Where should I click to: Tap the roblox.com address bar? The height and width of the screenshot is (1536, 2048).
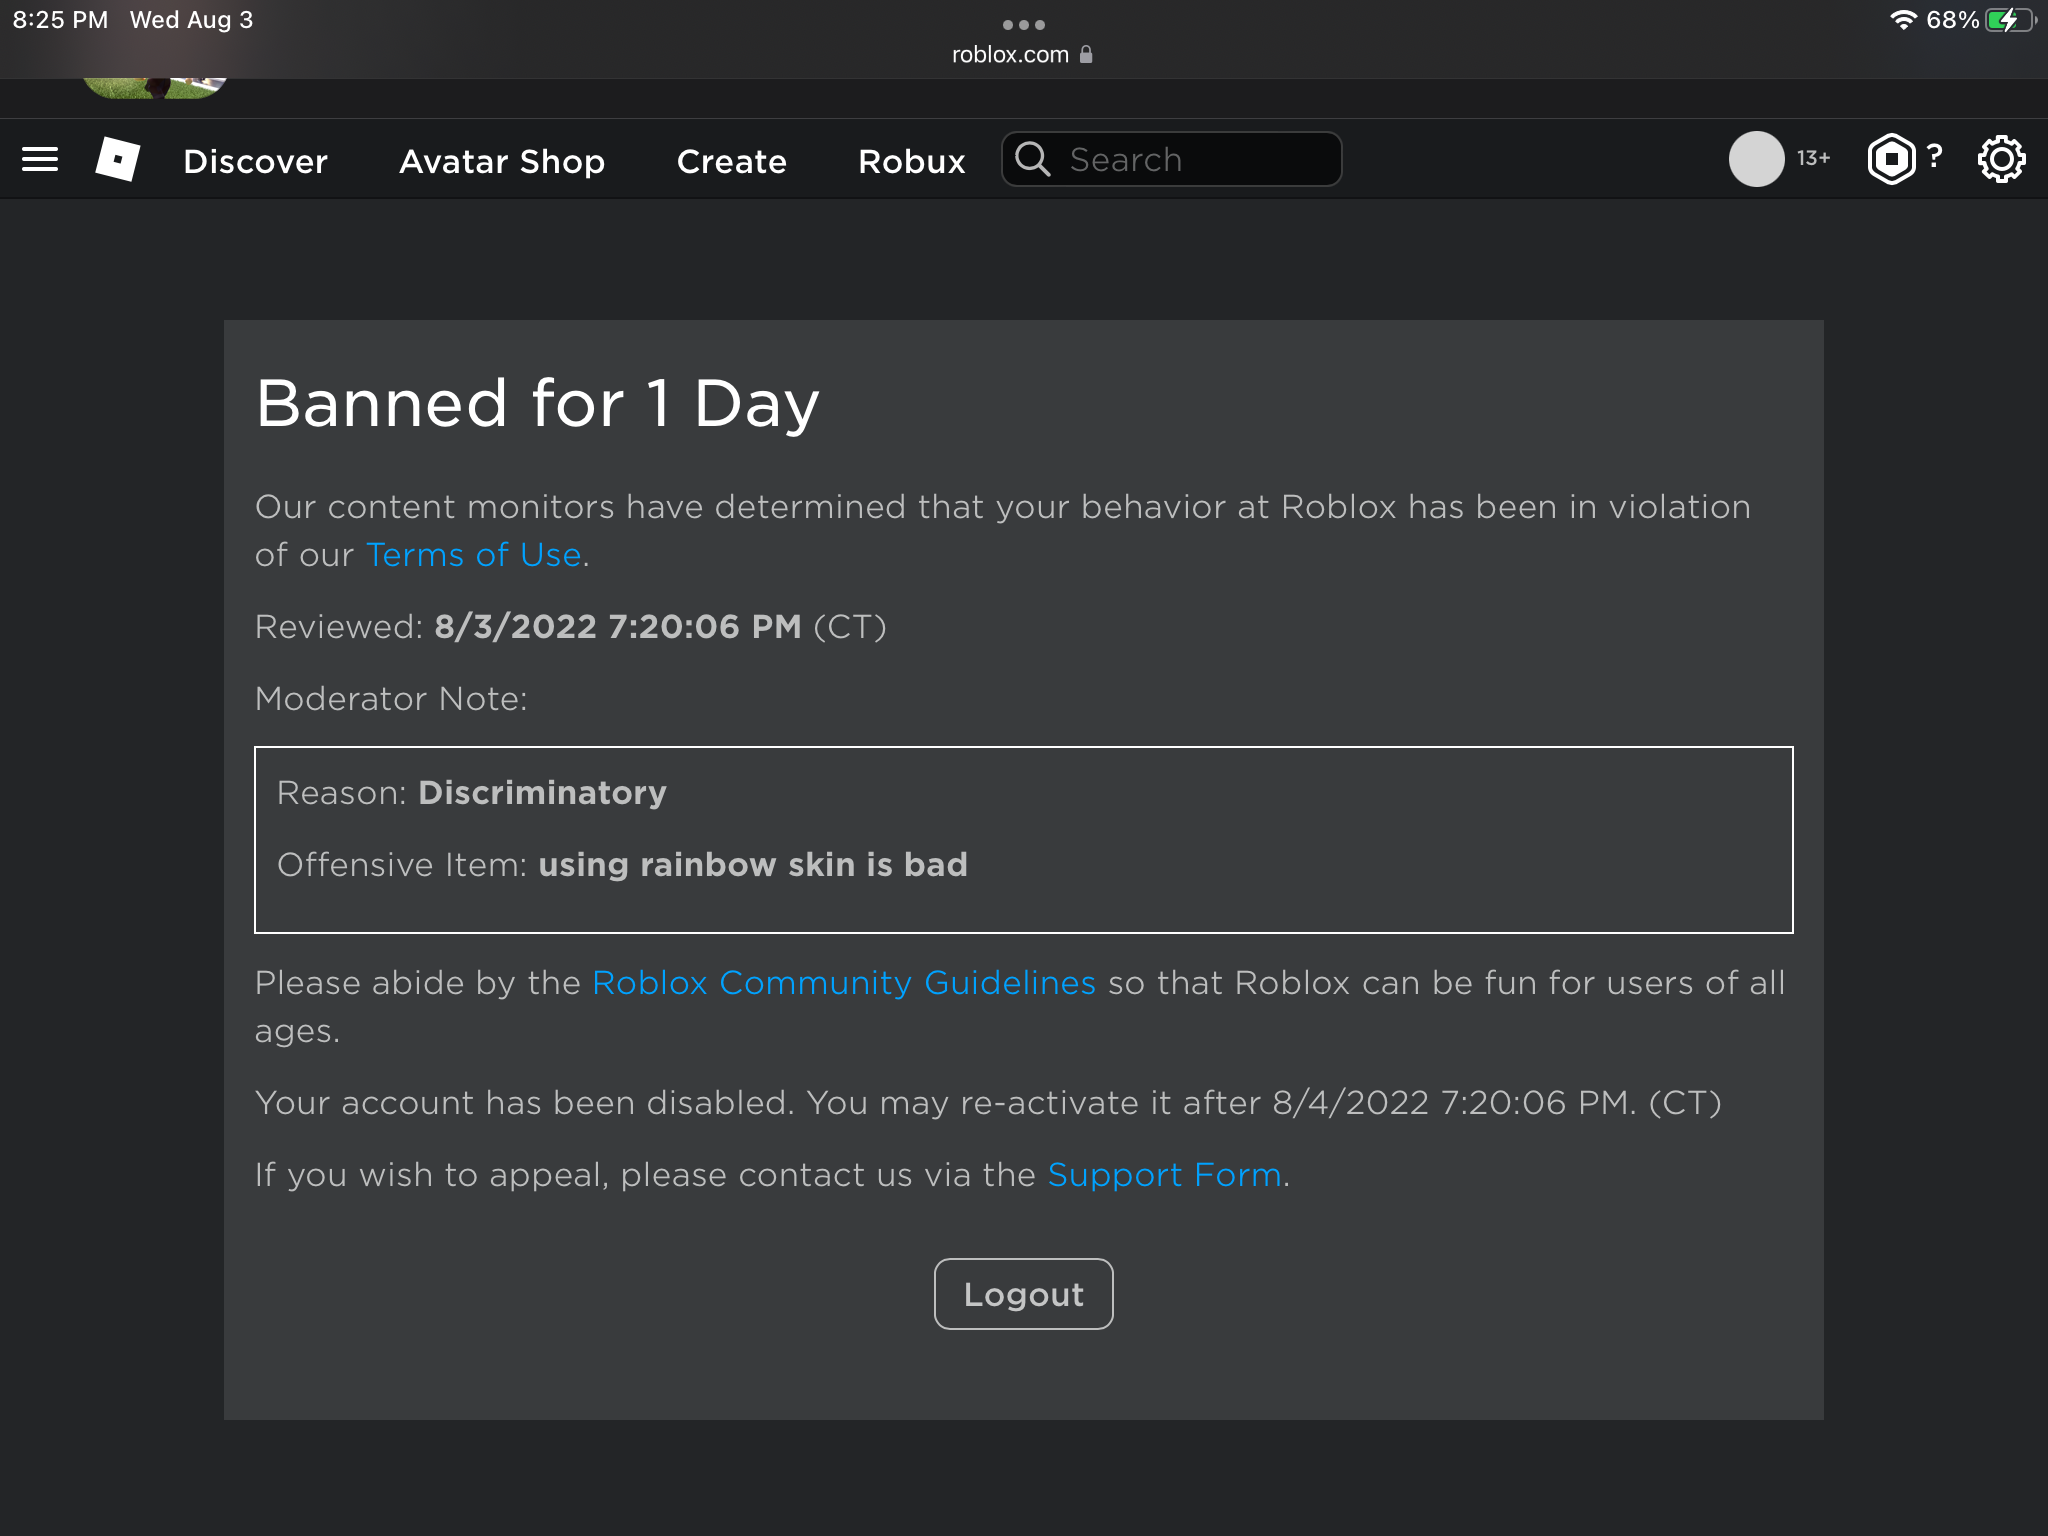pos(1022,55)
